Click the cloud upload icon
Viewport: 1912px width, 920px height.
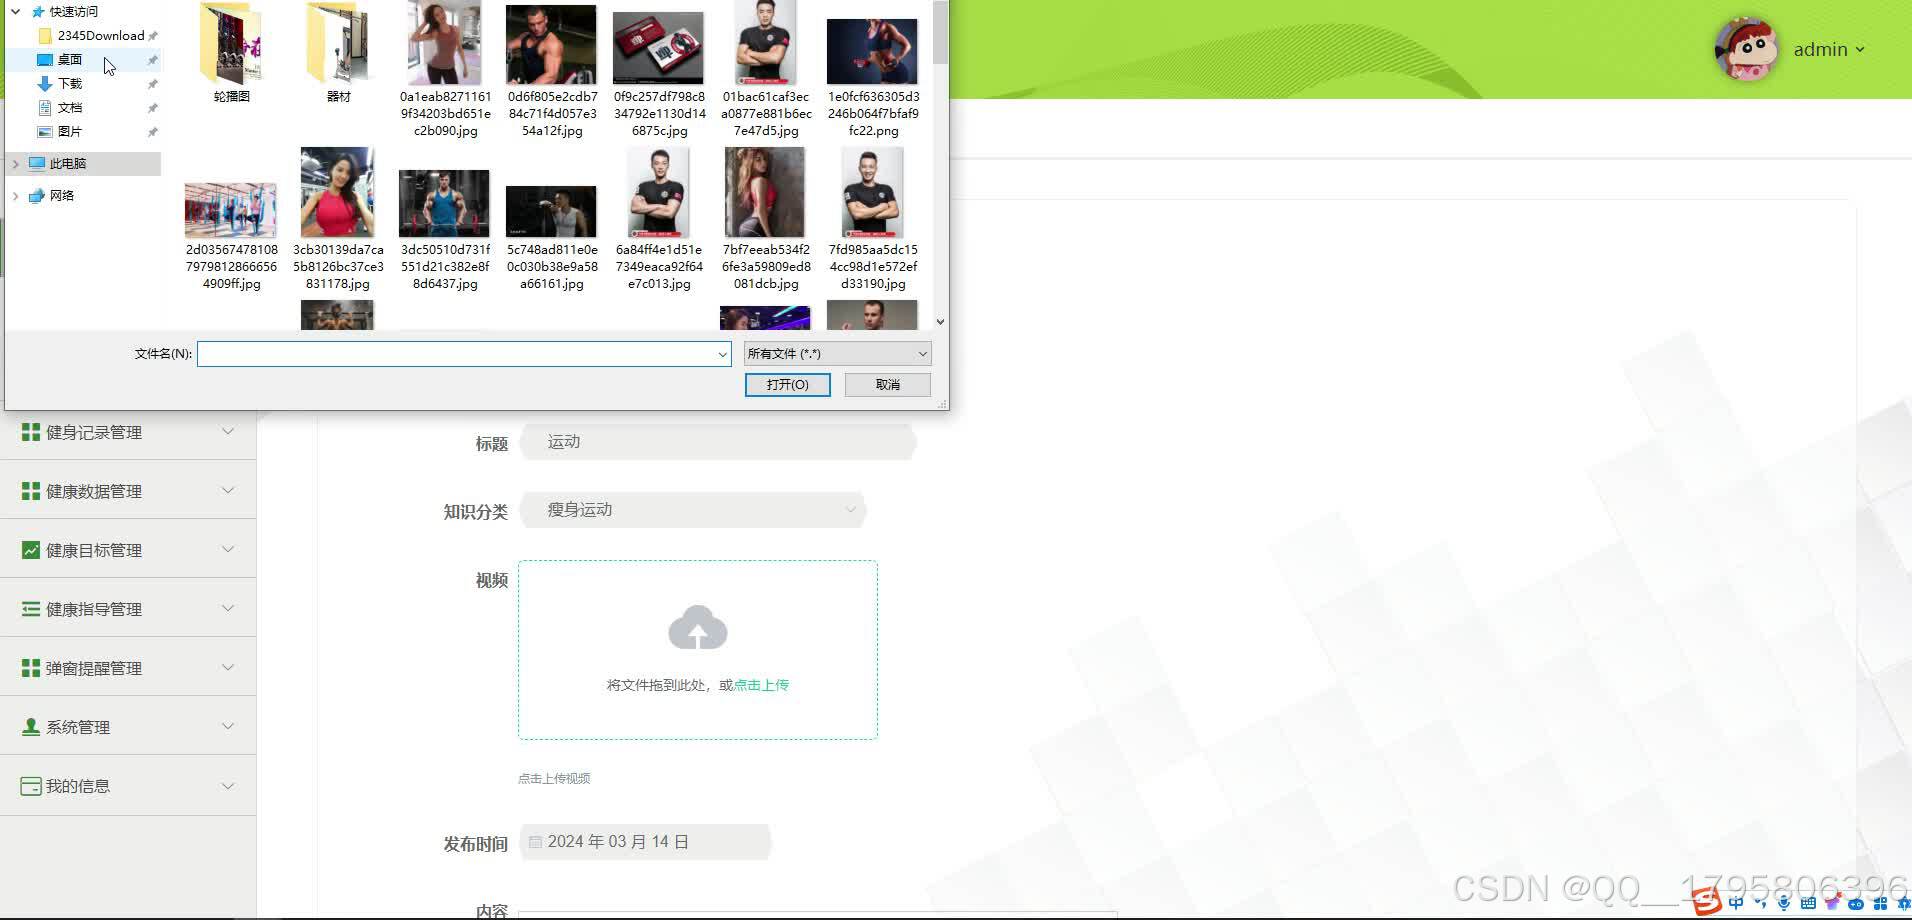[698, 629]
